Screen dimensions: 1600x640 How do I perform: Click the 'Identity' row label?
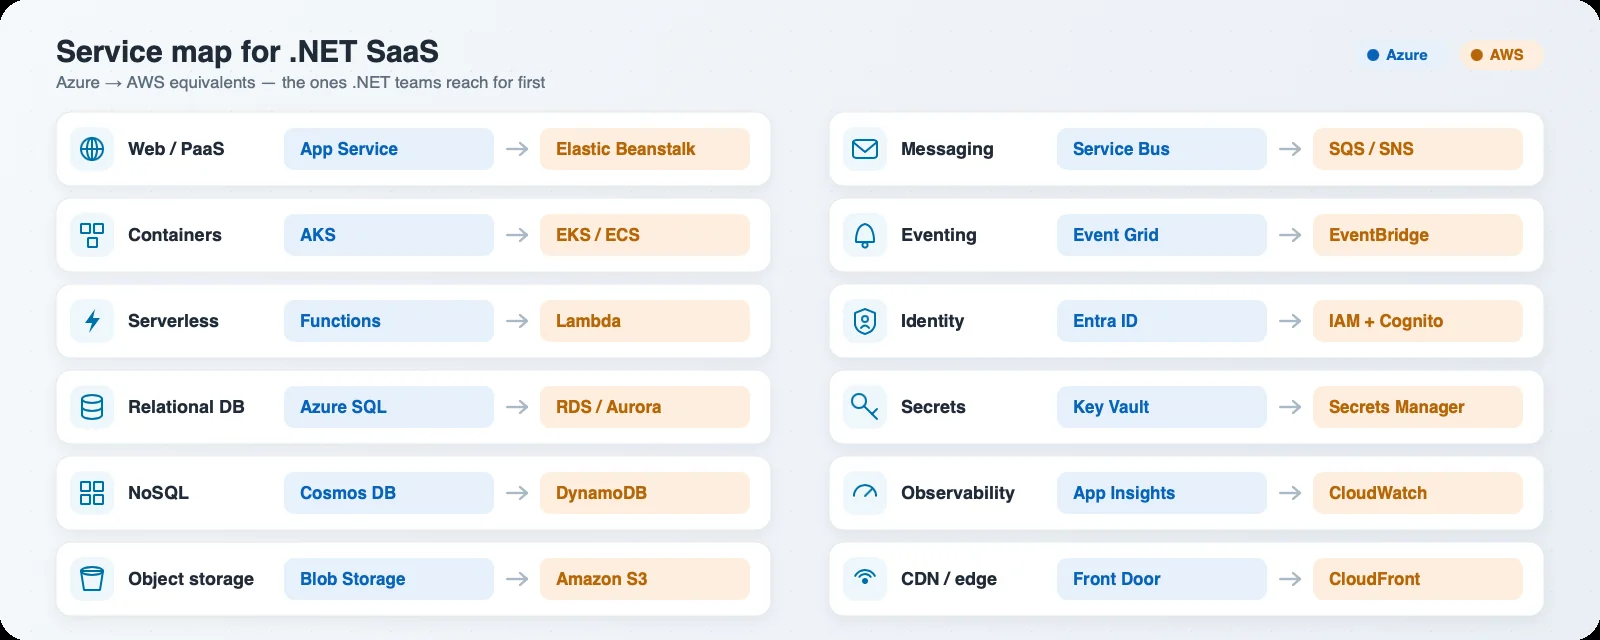[933, 321]
